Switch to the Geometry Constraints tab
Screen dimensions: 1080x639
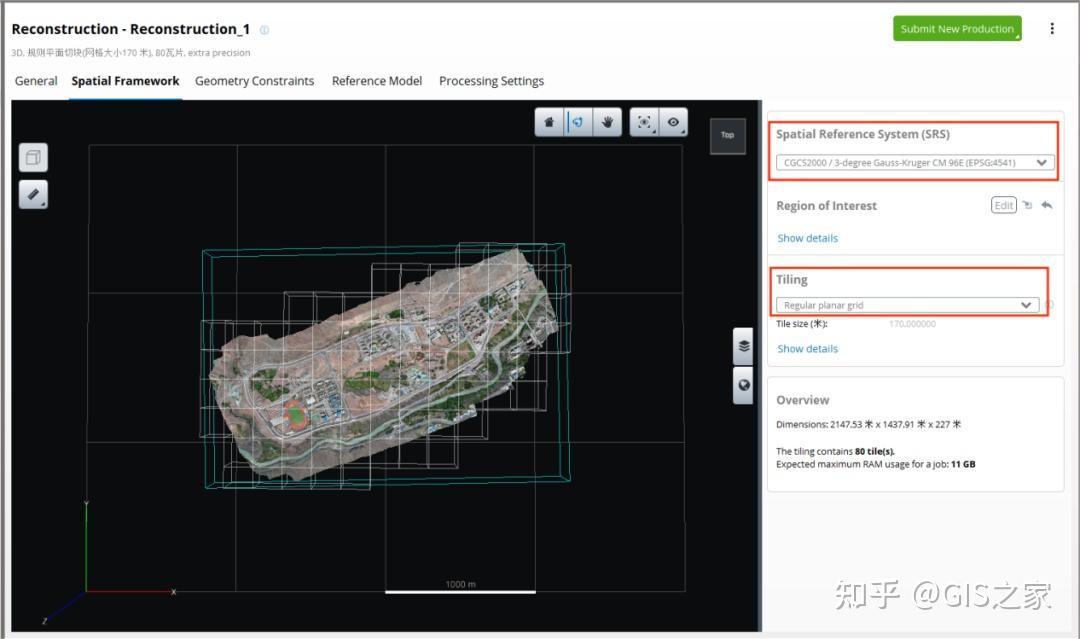point(254,81)
